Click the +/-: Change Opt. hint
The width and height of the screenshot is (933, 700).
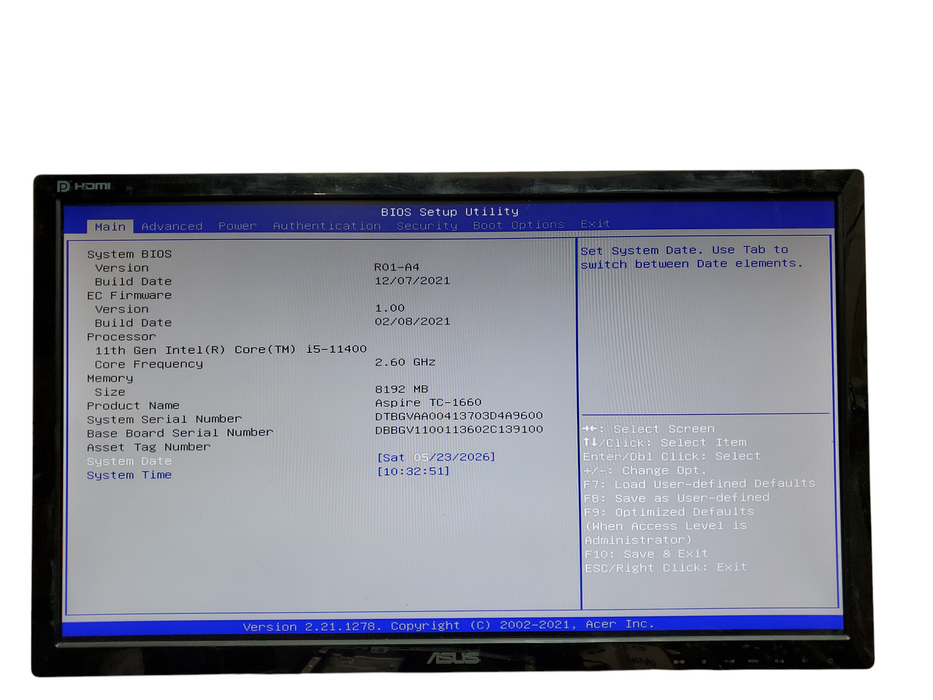[x=645, y=470]
